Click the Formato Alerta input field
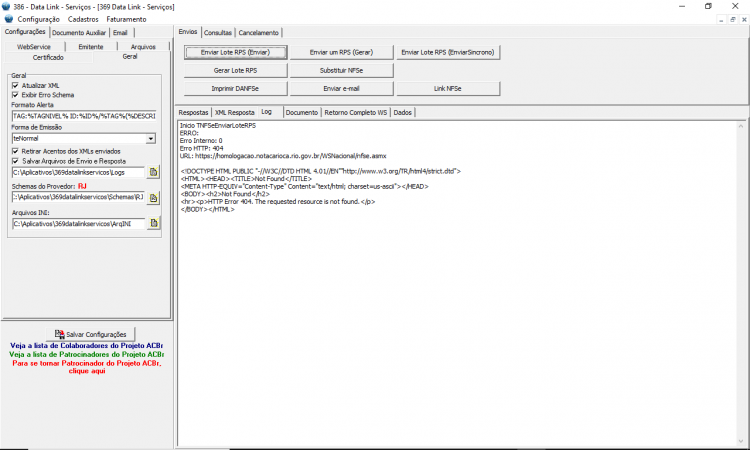This screenshot has height=450, width=750. tap(84, 116)
